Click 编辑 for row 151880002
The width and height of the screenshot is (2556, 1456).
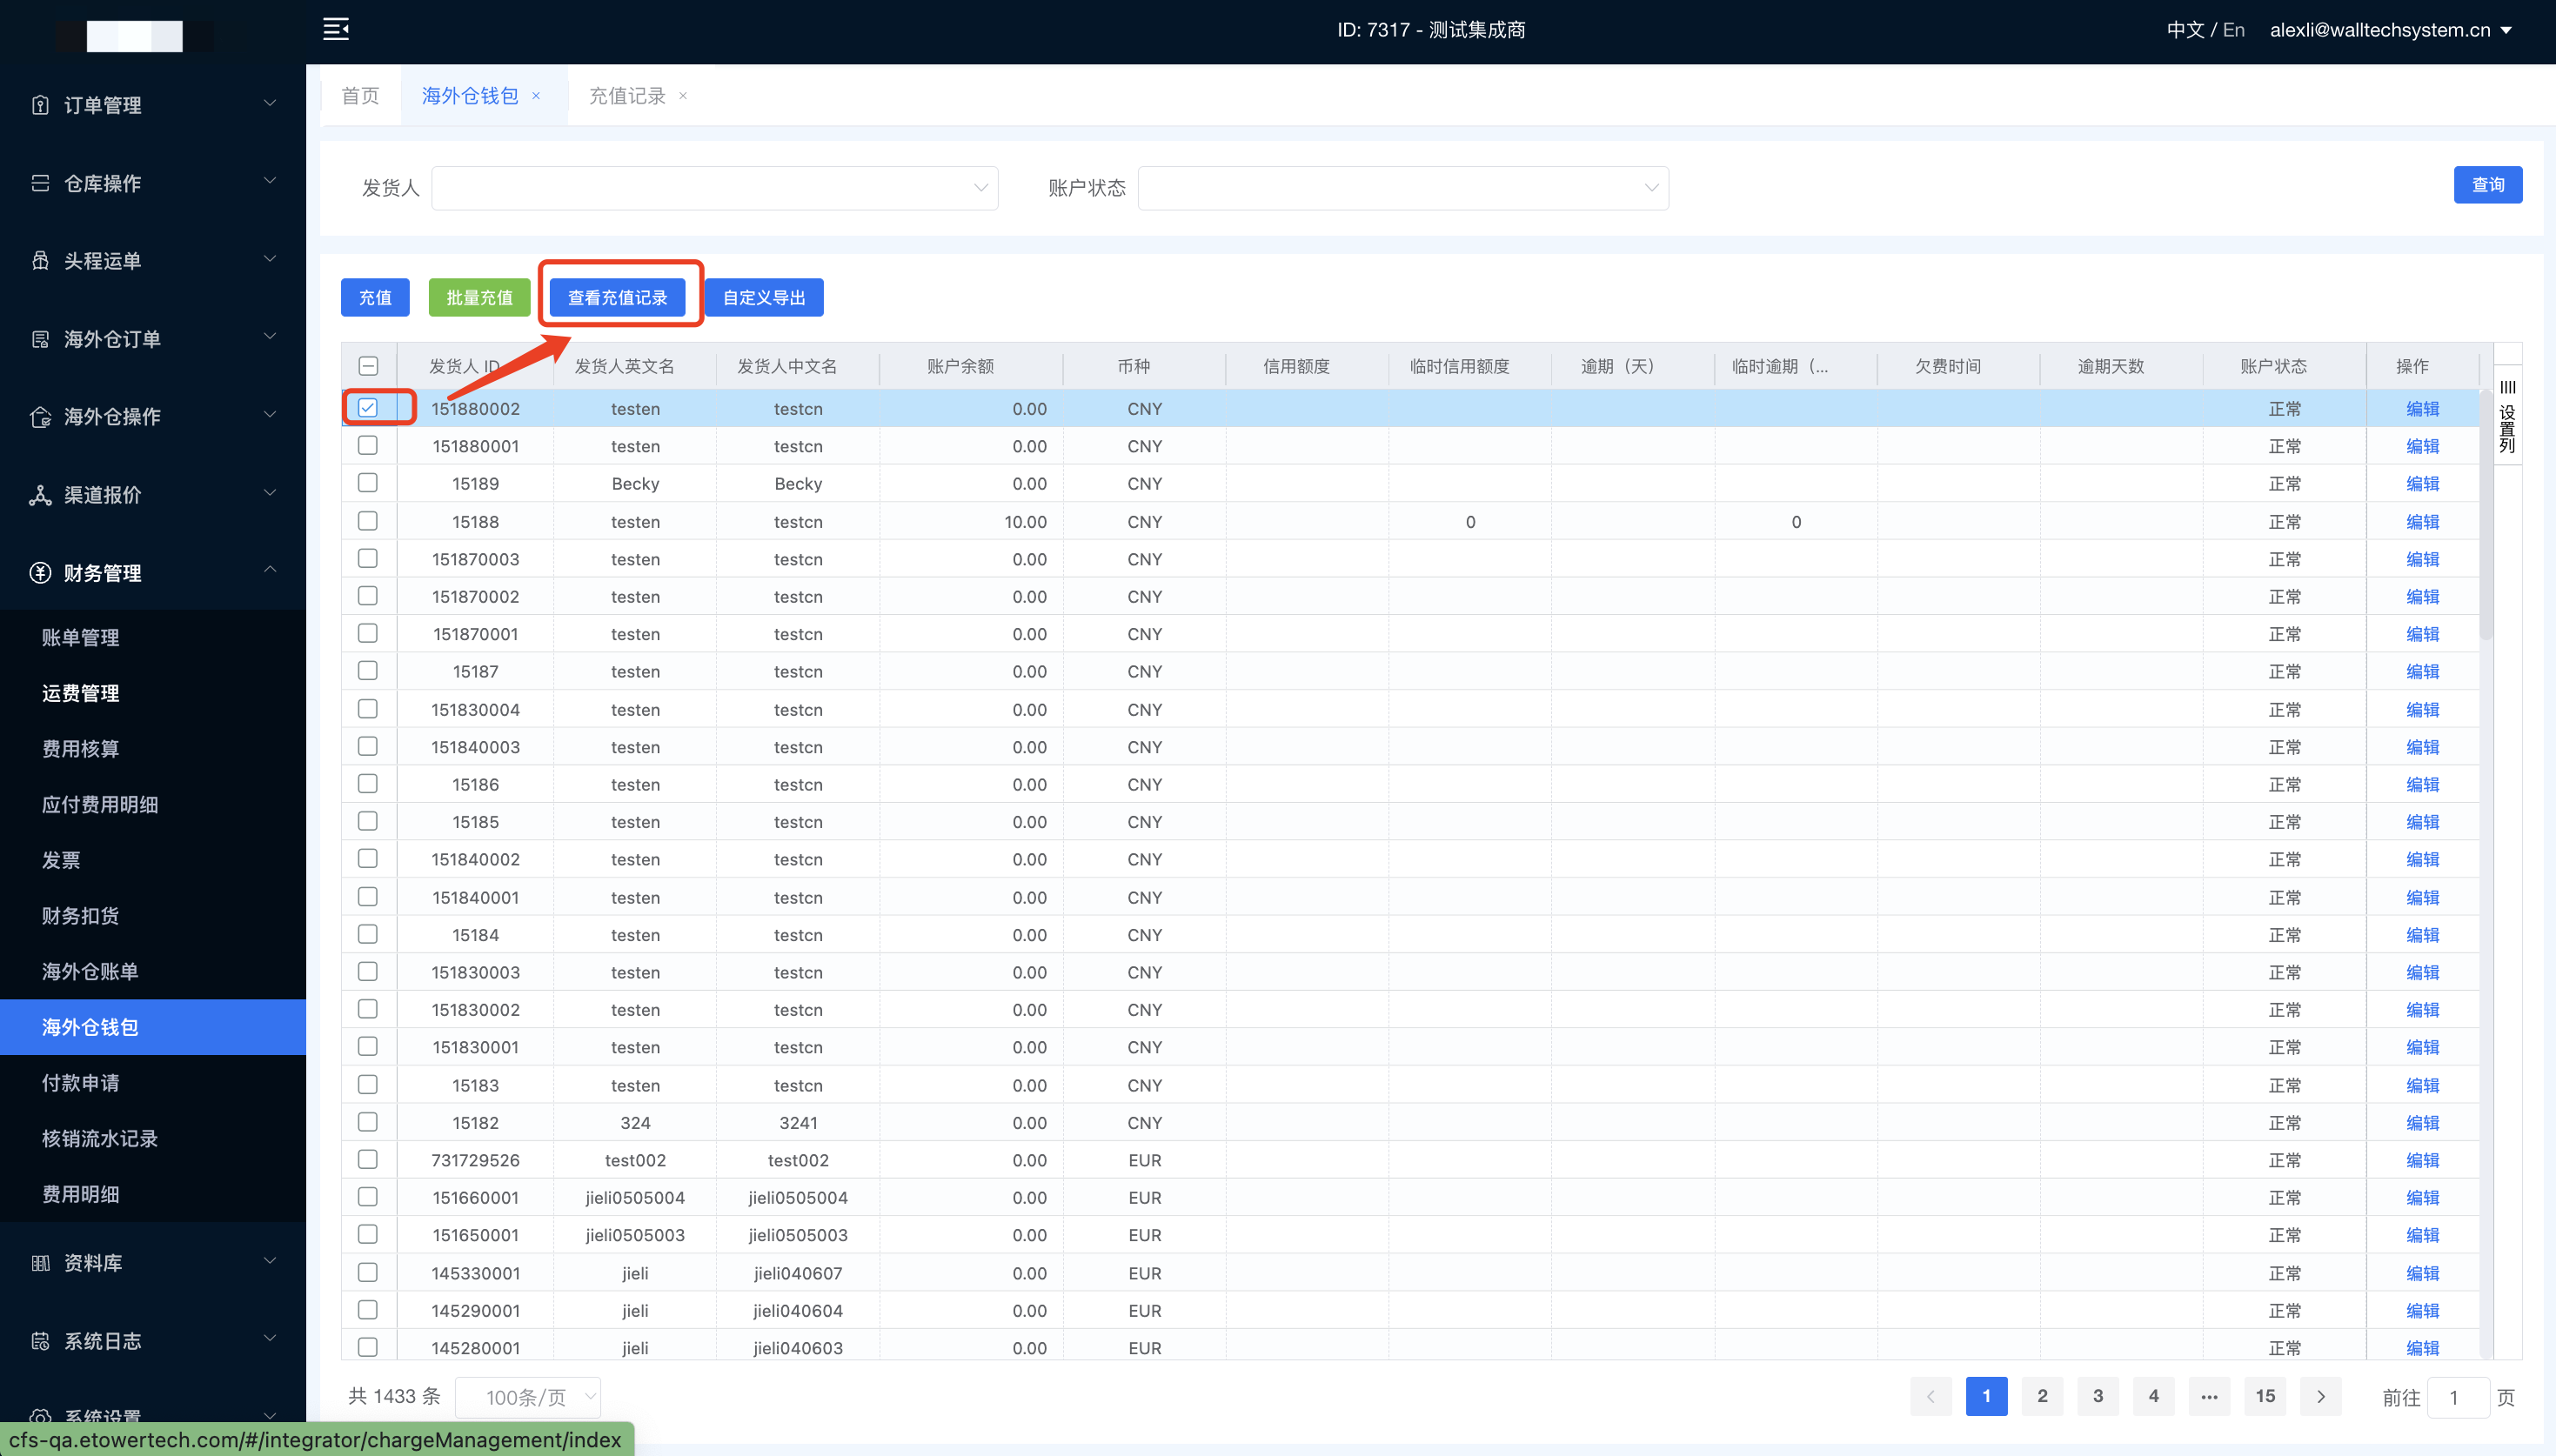click(x=2422, y=408)
